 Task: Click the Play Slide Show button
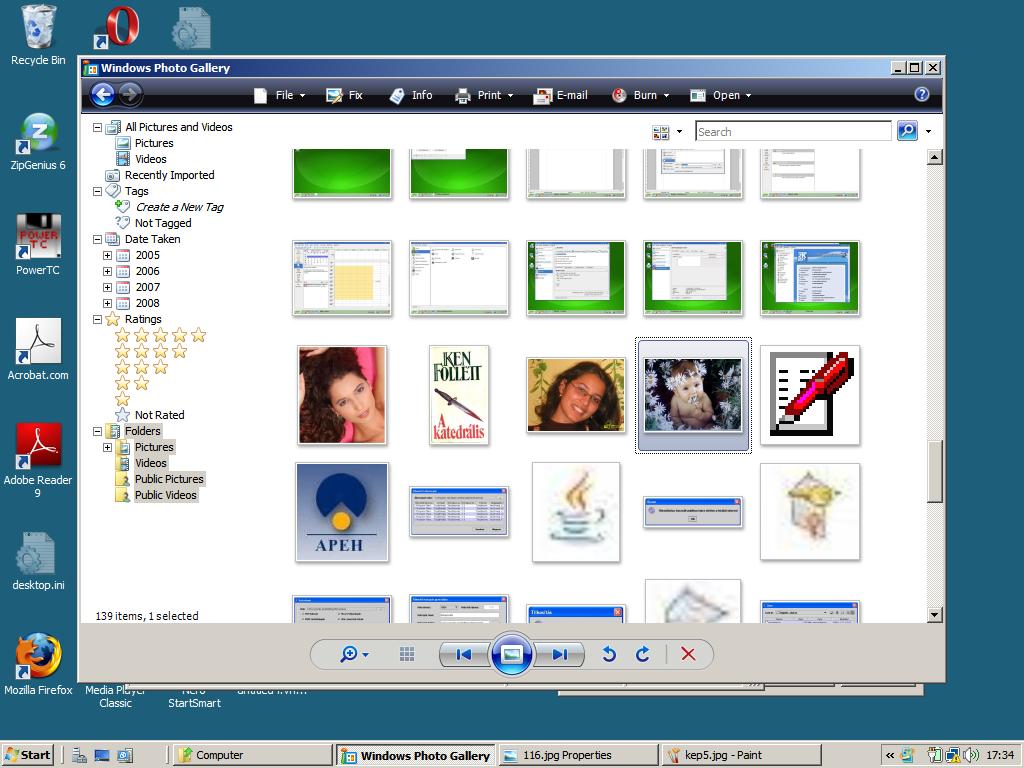(x=511, y=654)
